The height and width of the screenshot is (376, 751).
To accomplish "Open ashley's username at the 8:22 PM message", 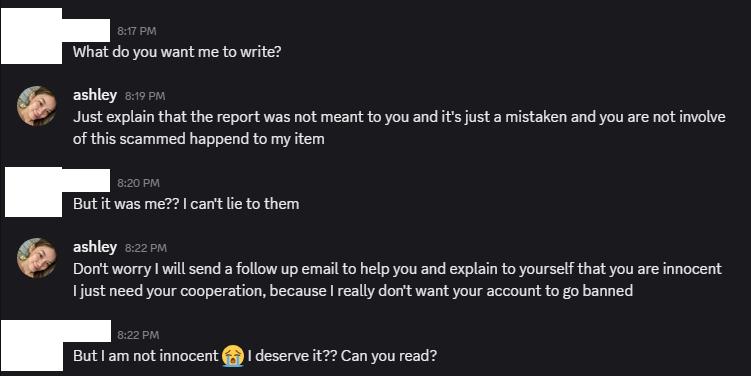I will click(x=95, y=247).
